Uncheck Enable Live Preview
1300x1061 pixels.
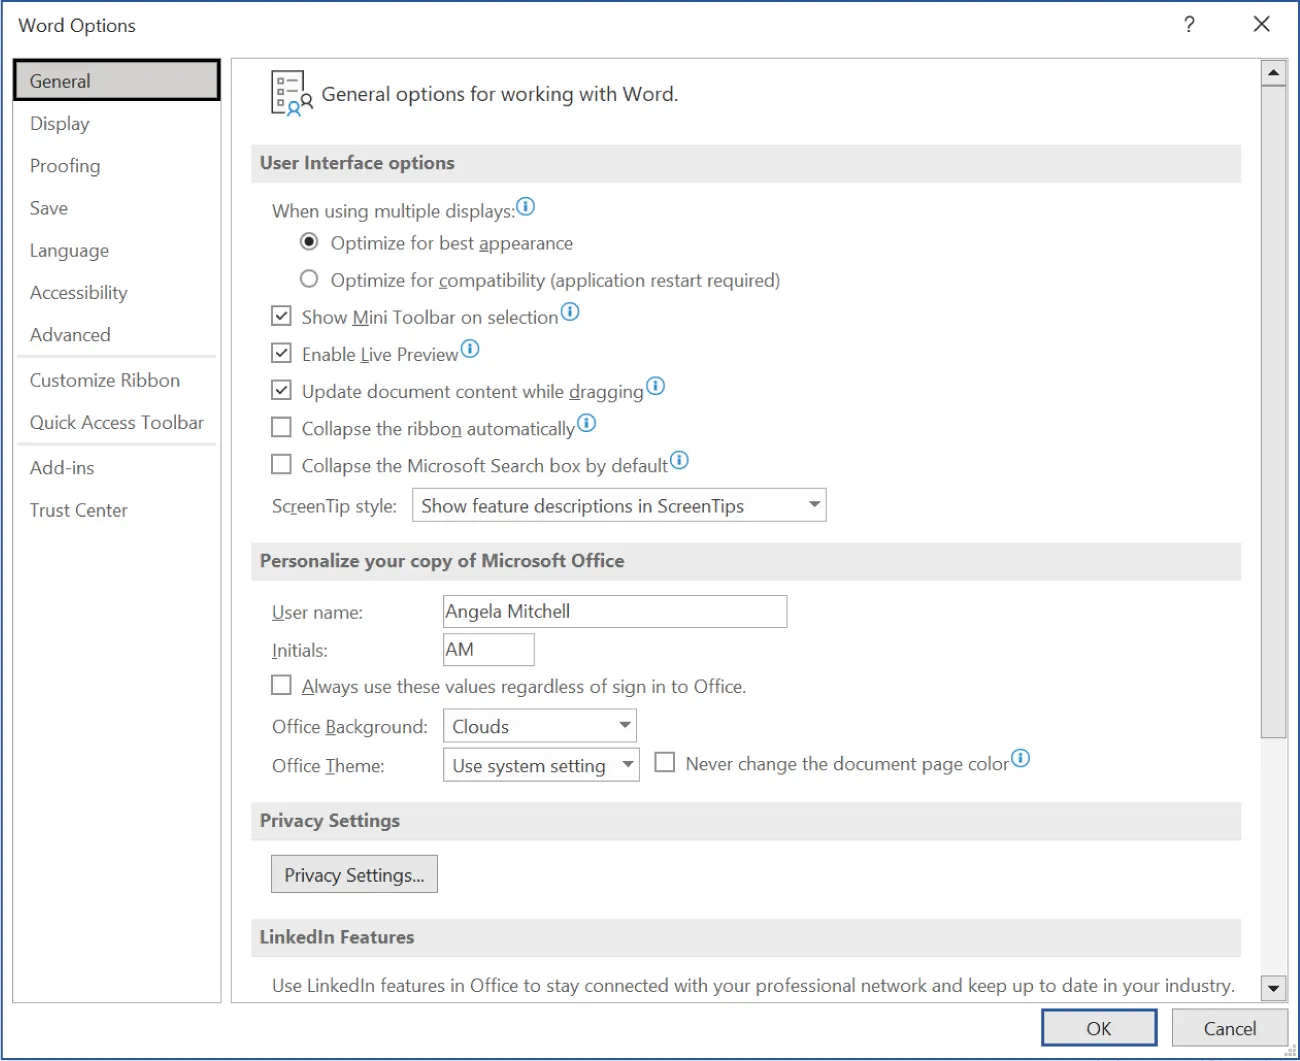click(x=281, y=352)
